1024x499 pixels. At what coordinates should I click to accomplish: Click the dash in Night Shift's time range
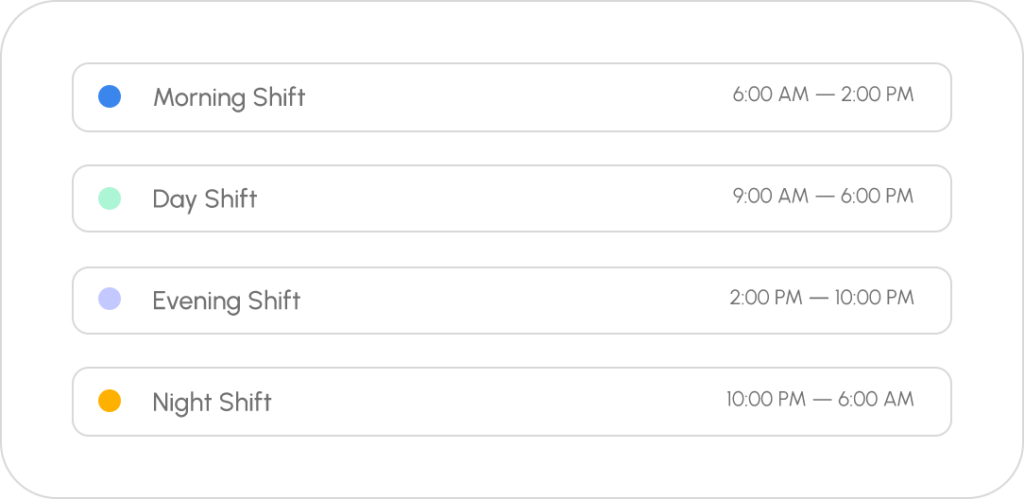click(x=824, y=399)
